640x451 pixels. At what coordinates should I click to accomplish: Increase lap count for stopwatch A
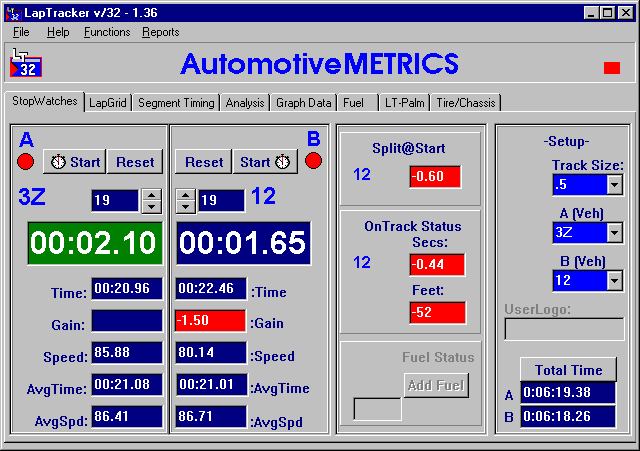tap(151, 195)
